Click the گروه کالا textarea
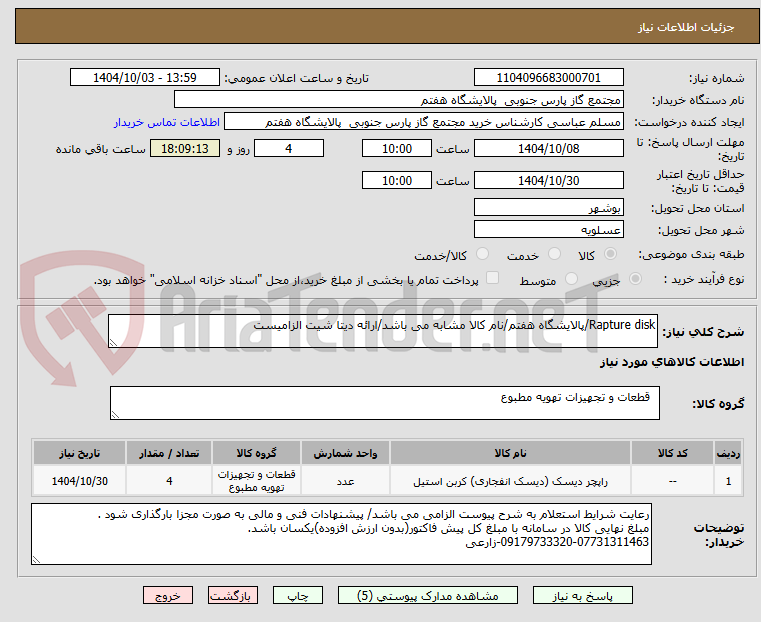Screen dimensions: 761x622 pyautogui.click(x=384, y=403)
